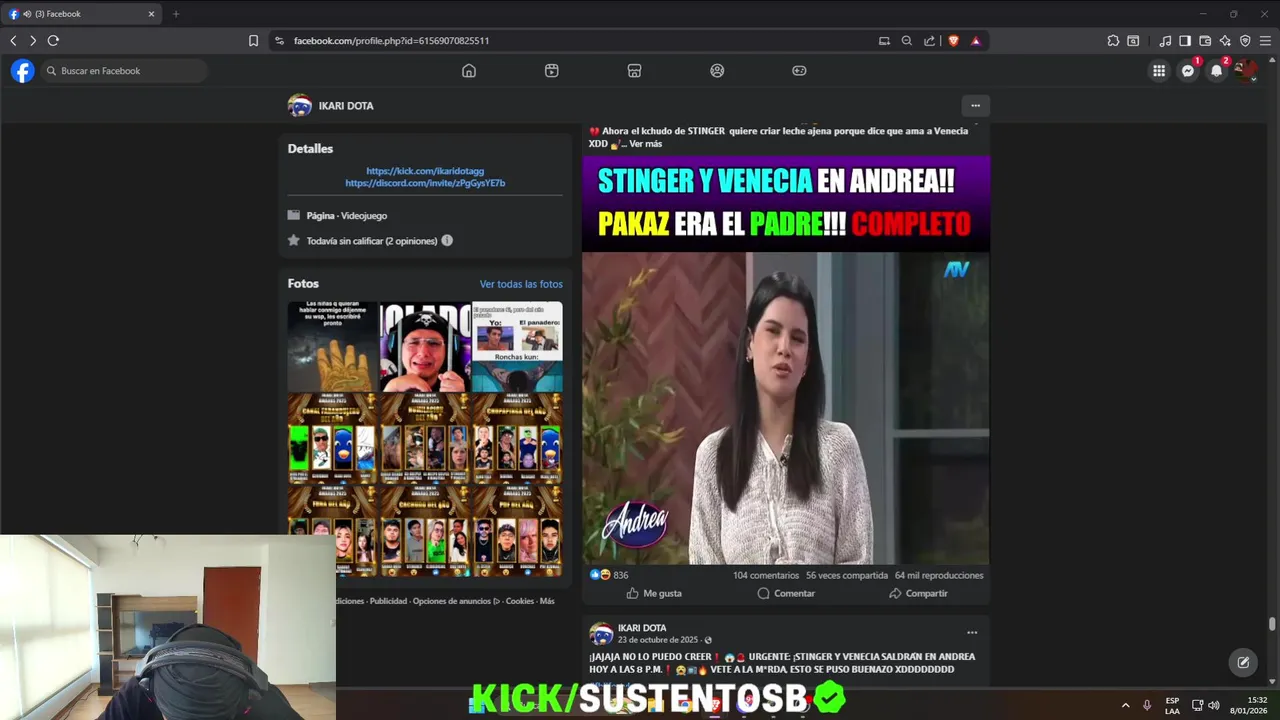Open the Reels video tab icon
The width and height of the screenshot is (1280, 720).
(x=551, y=71)
